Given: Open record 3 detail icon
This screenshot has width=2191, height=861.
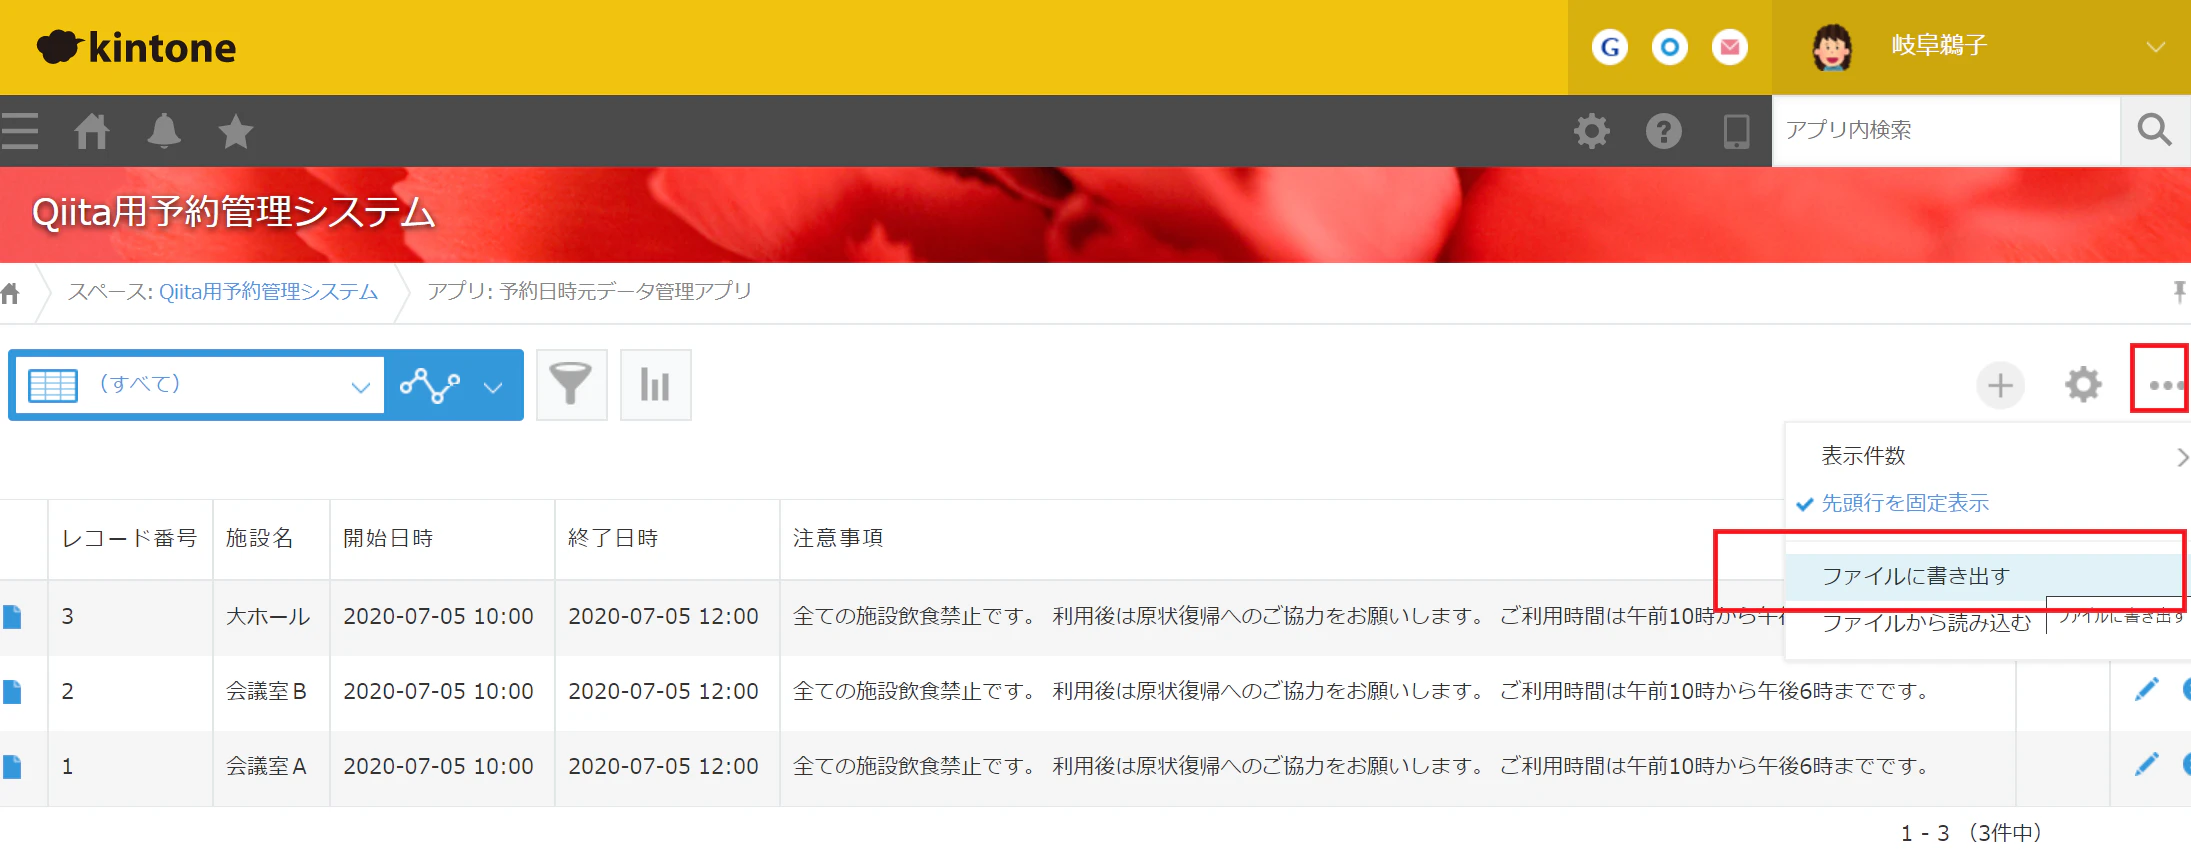Looking at the screenshot, I should (x=12, y=617).
